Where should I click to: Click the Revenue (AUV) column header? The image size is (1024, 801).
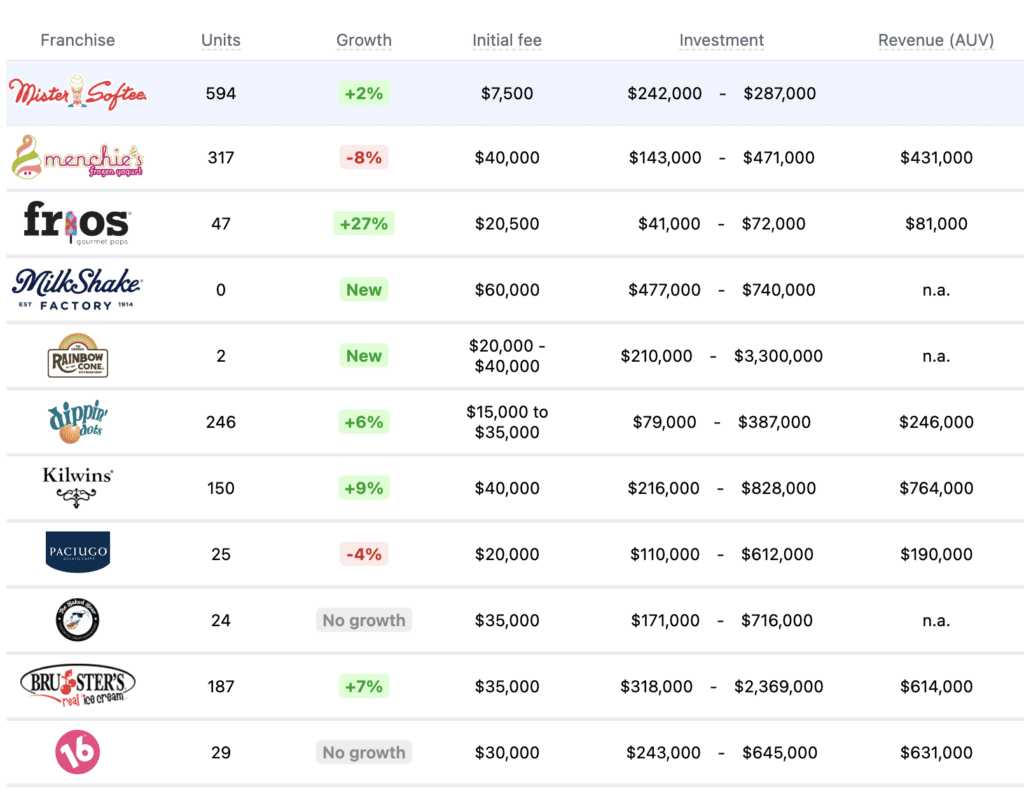936,40
